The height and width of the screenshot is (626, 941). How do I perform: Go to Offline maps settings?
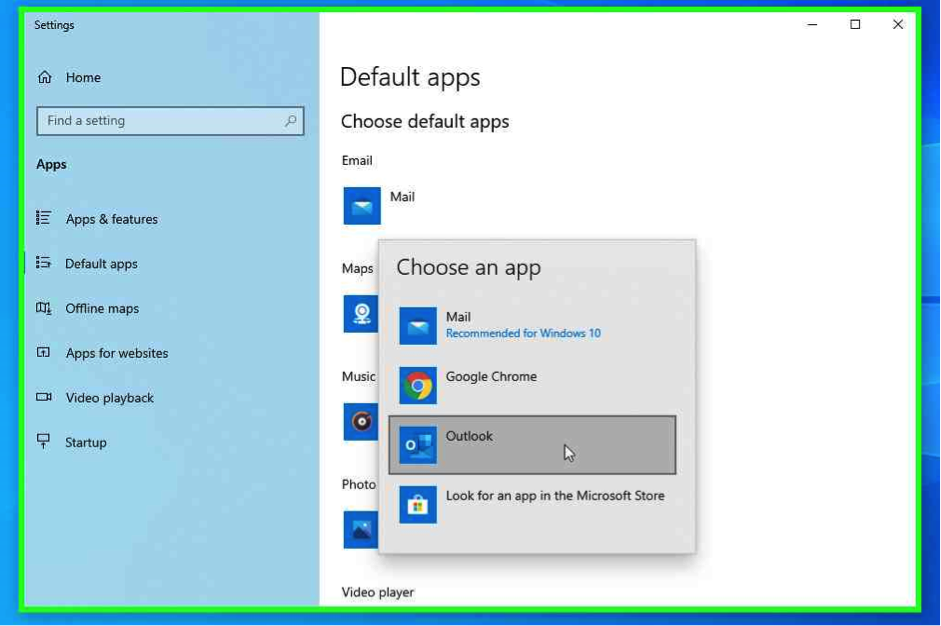tap(102, 308)
